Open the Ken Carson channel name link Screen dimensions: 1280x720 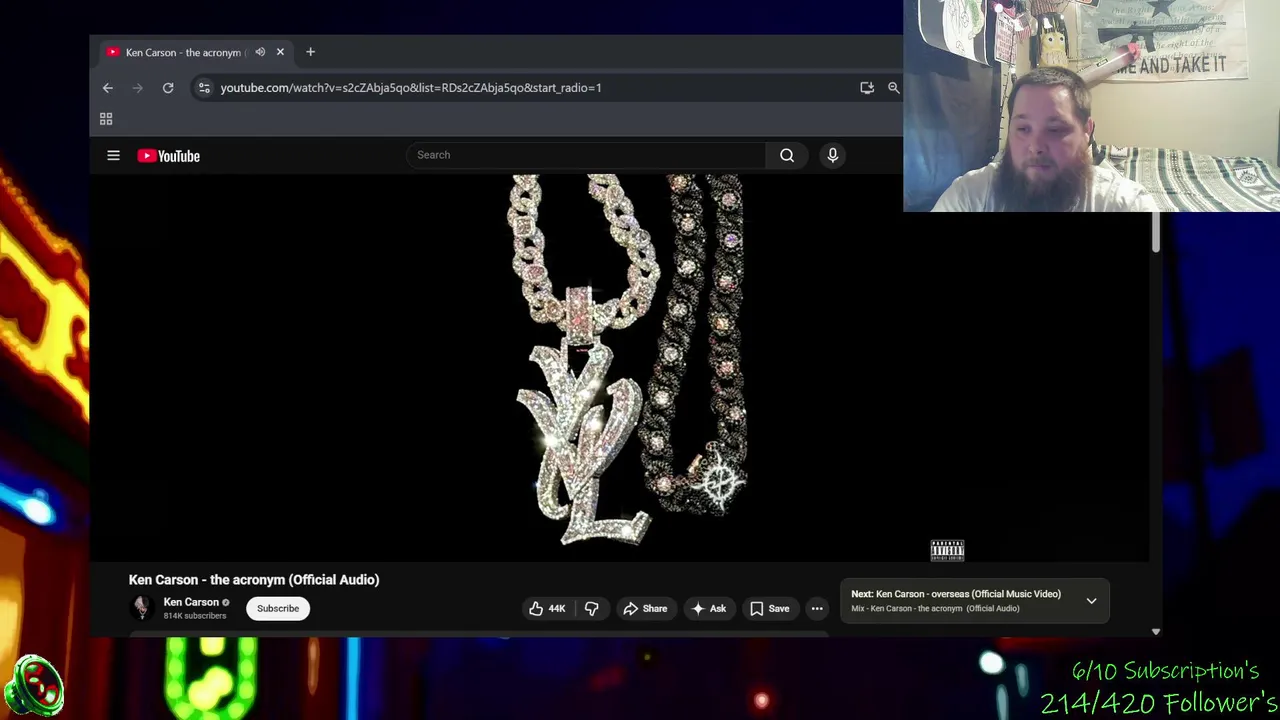click(x=191, y=602)
